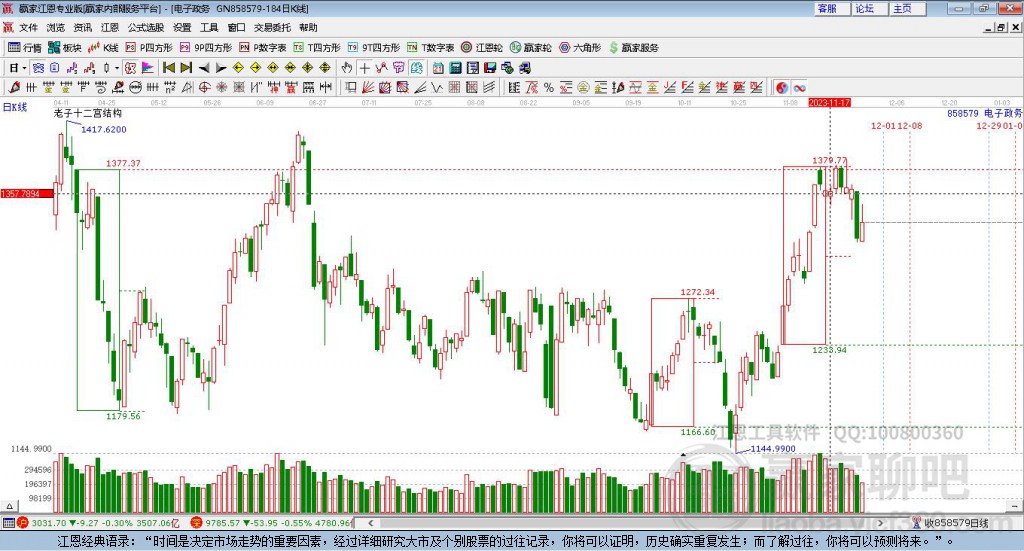Open the 江恩轮 Gann wheel
Screen dimensions: 1024x551
click(482, 48)
